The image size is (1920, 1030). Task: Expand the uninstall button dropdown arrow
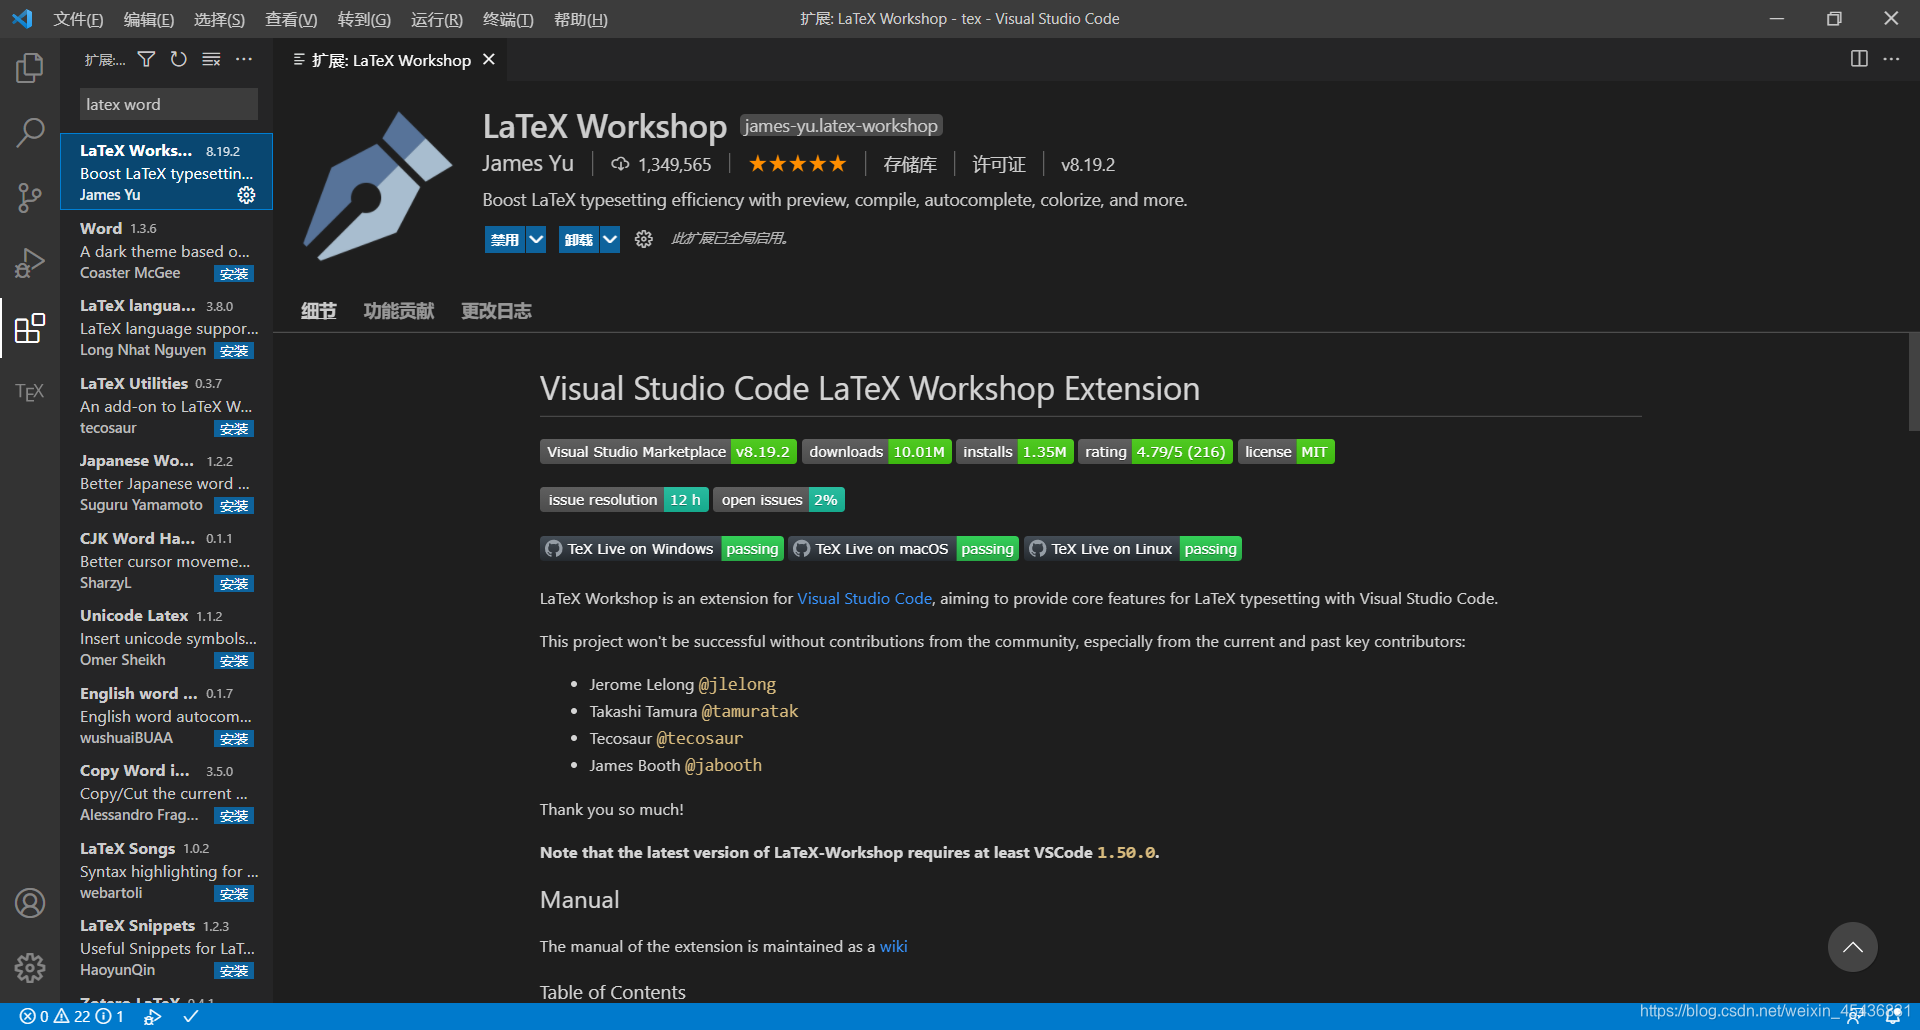[610, 239]
